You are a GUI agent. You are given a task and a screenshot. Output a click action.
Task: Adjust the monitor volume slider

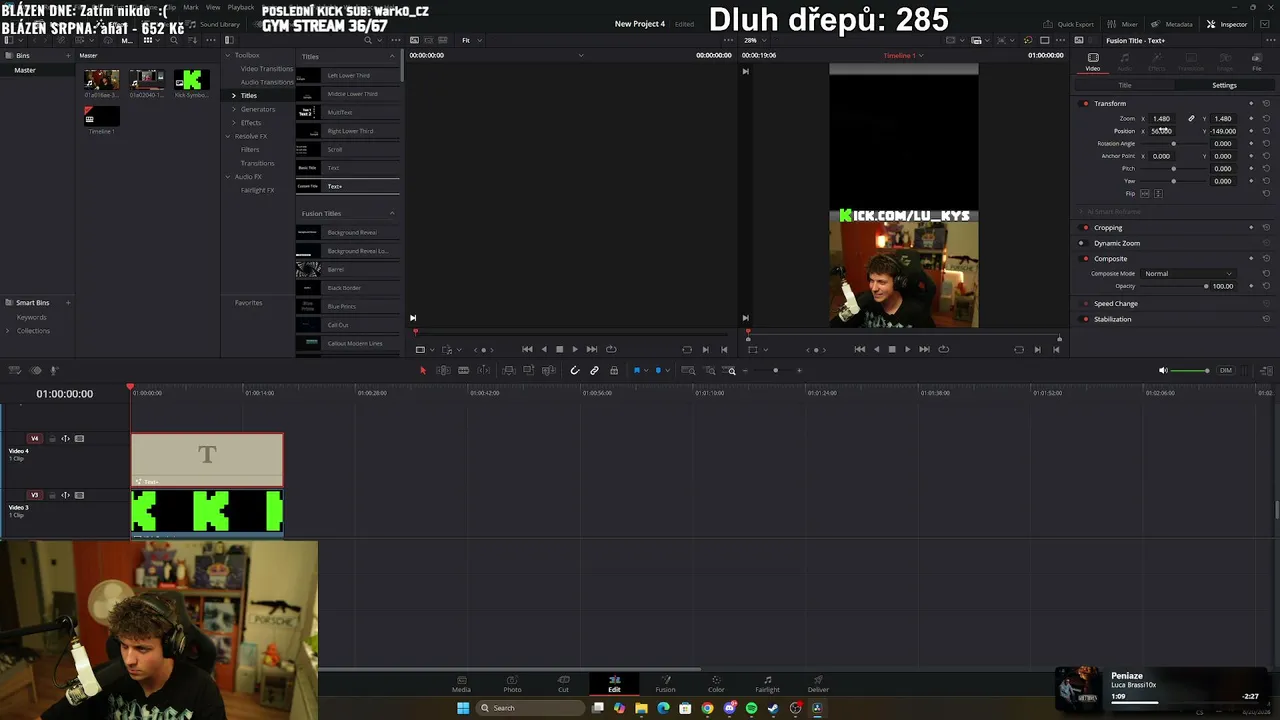click(1190, 371)
